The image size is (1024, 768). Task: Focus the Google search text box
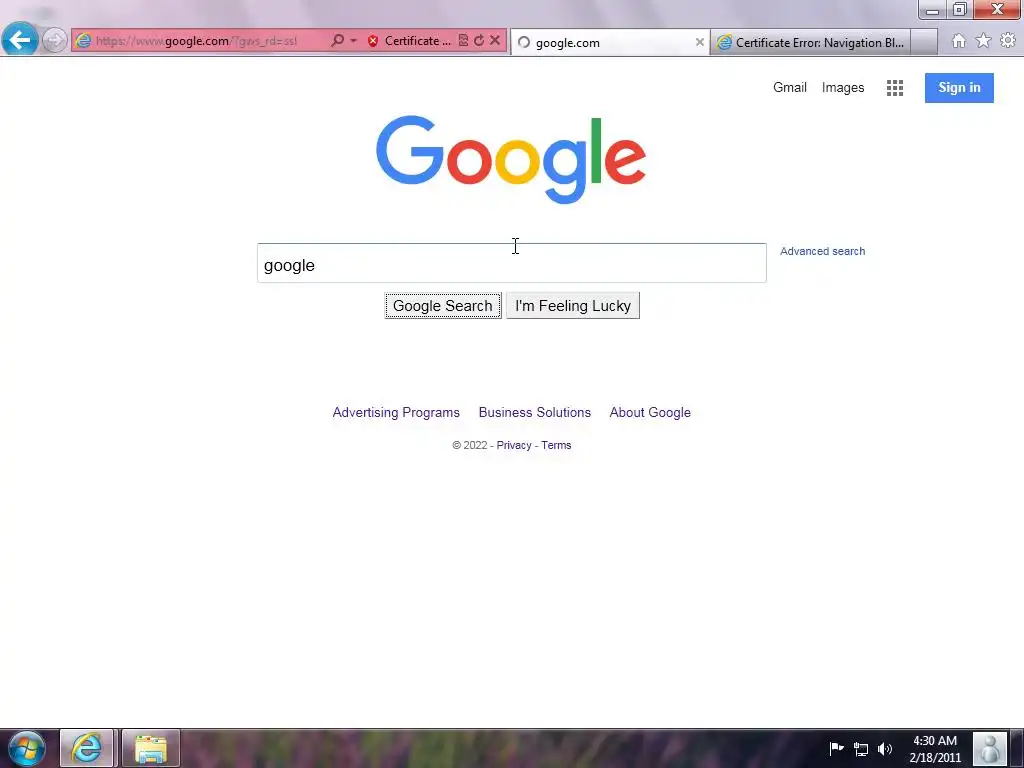(x=511, y=263)
